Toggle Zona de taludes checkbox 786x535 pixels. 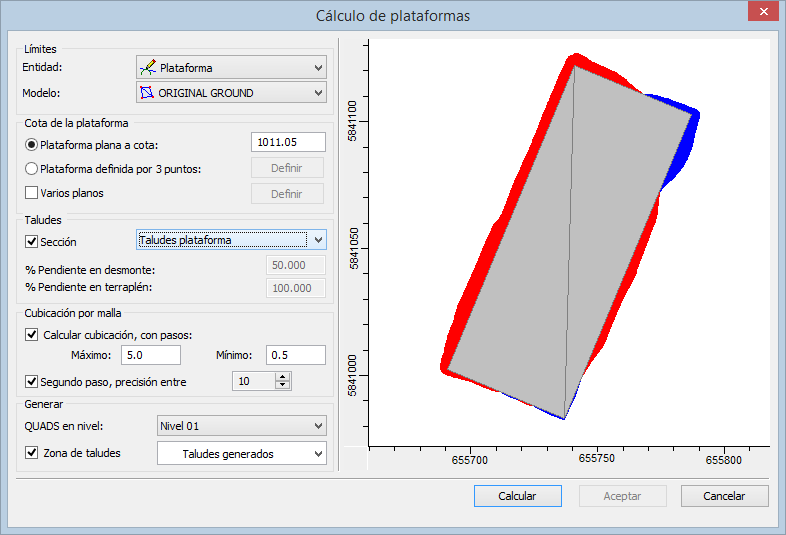coord(31,453)
